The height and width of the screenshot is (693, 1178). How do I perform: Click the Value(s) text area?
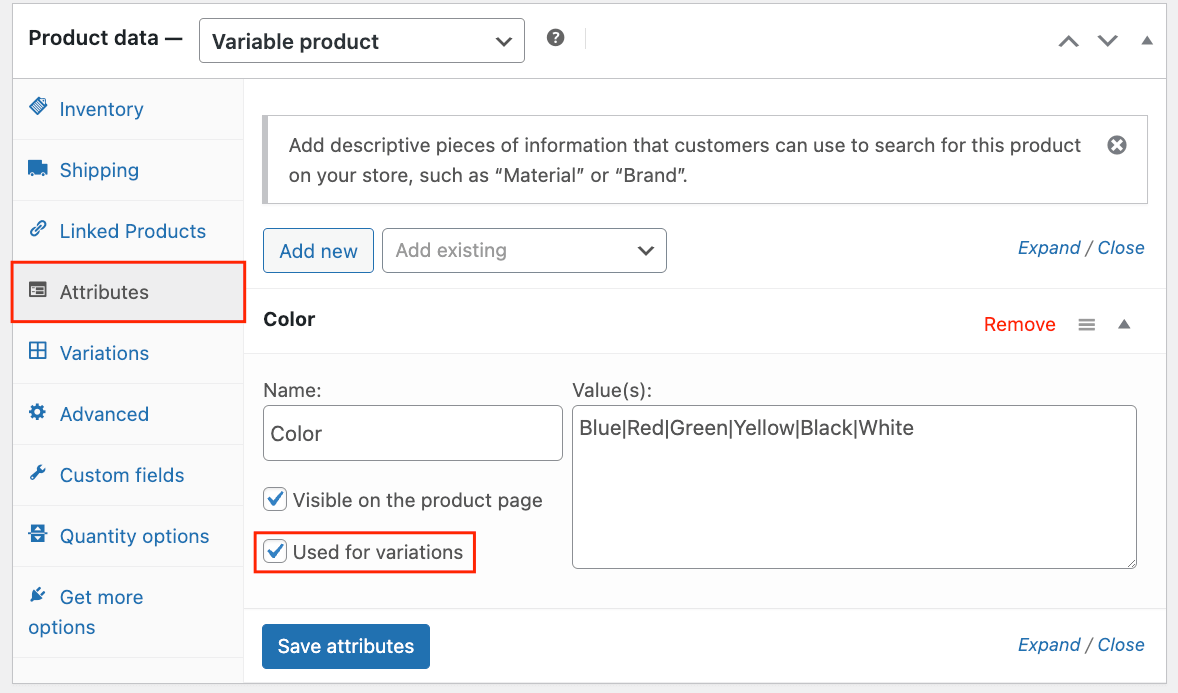tap(854, 487)
